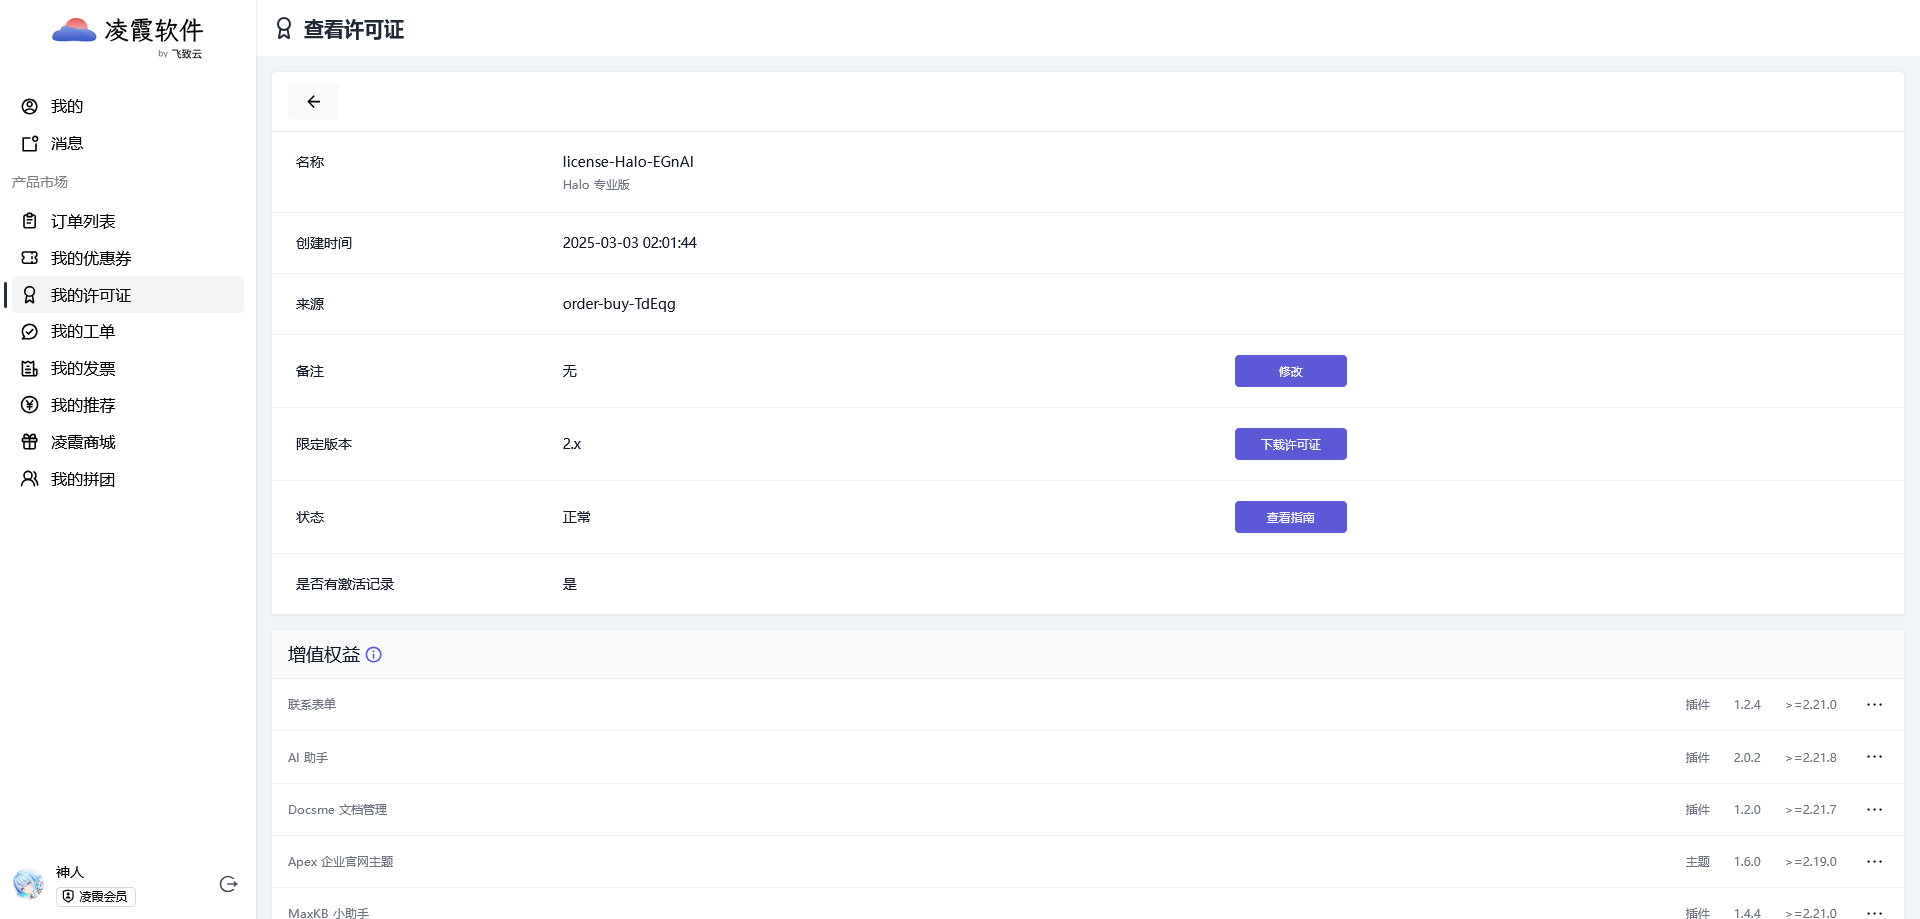Open 我的优惠券 coupons page
1920x919 pixels.
tap(91, 259)
